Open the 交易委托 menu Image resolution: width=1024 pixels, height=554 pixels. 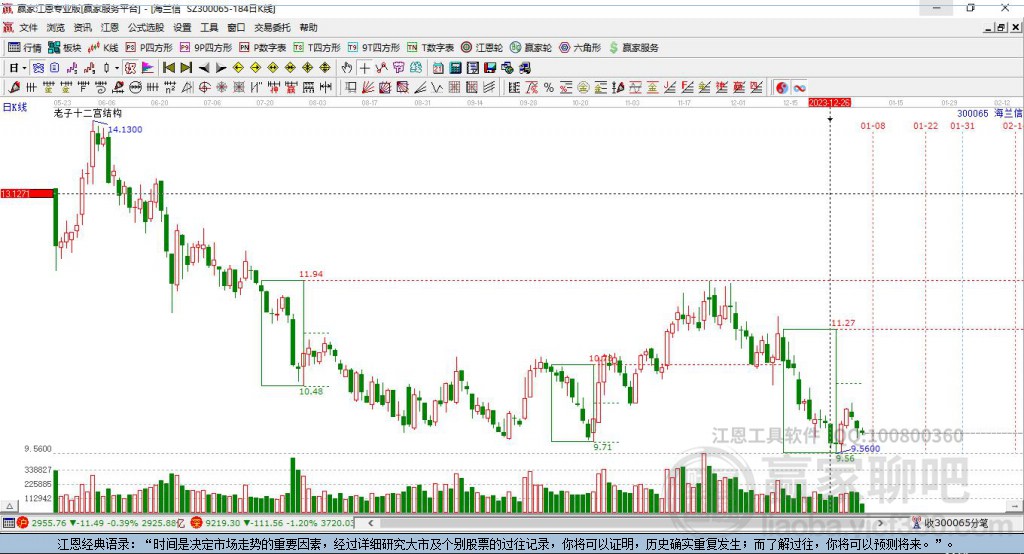tap(272, 27)
